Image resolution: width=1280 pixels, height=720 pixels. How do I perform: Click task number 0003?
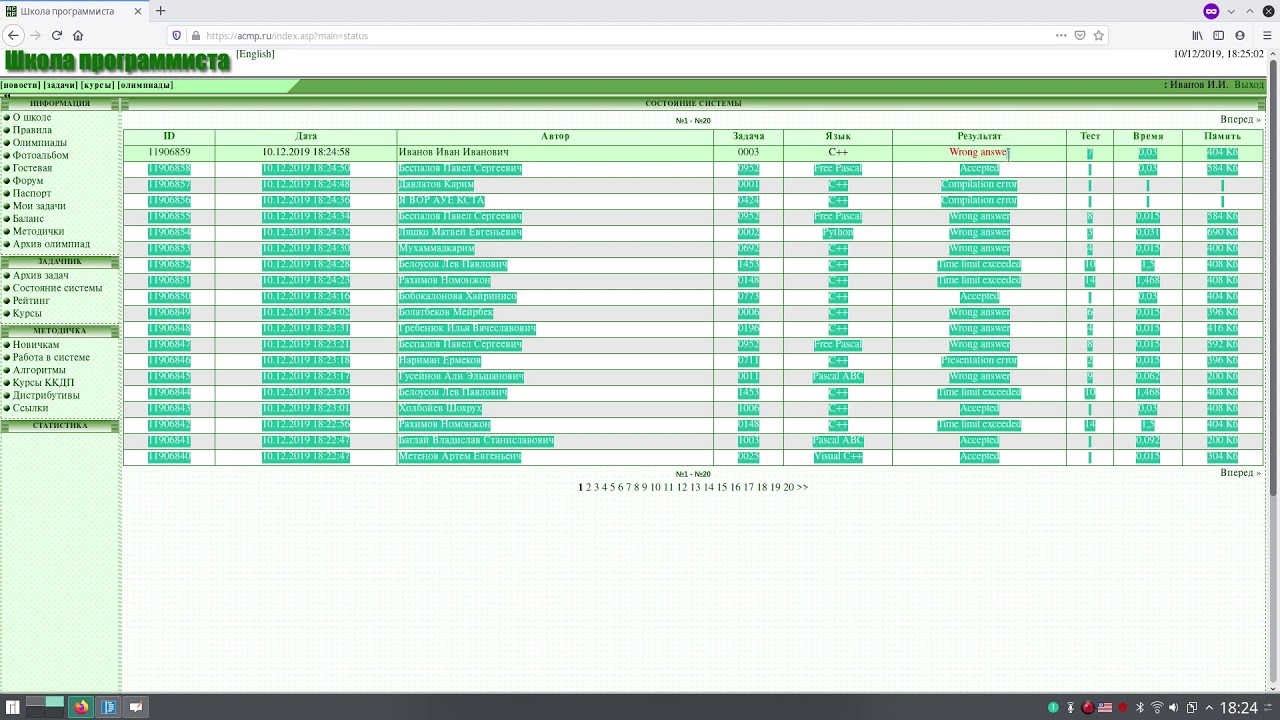tap(748, 152)
